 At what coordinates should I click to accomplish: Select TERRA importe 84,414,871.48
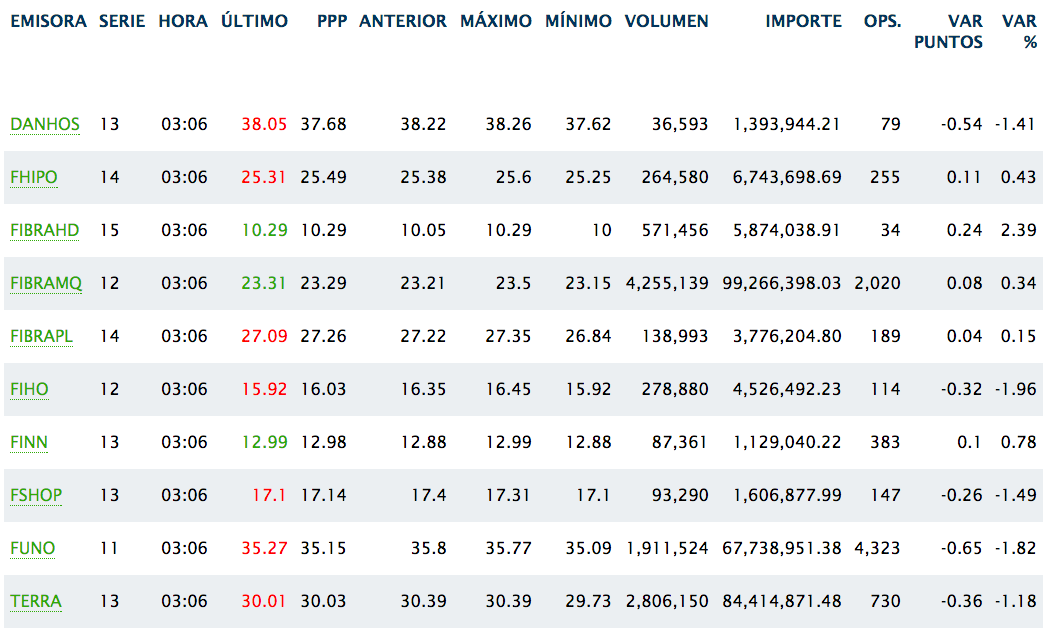(x=781, y=601)
